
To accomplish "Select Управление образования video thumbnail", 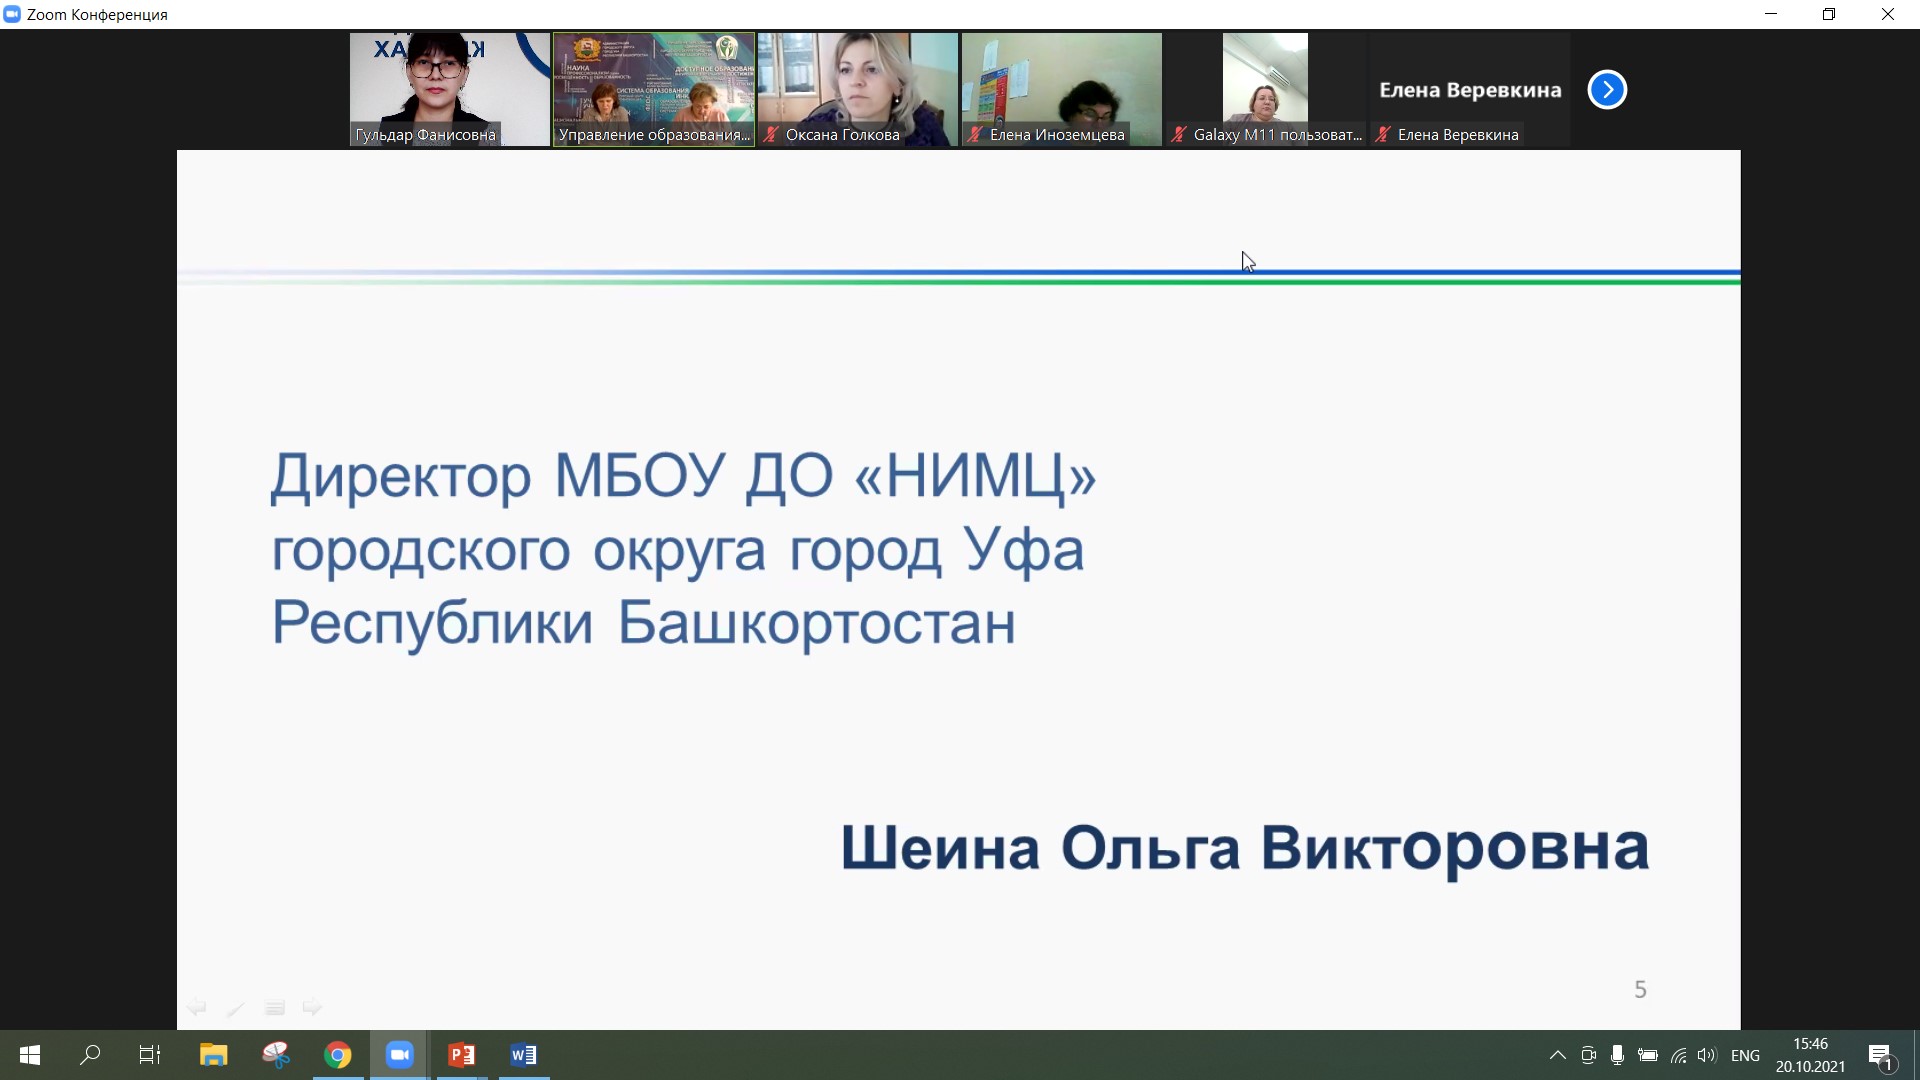I will pyautogui.click(x=654, y=89).
